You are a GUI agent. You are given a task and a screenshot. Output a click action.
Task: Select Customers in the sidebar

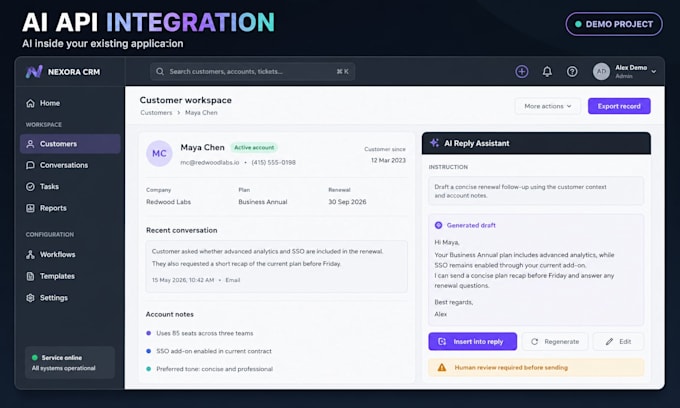click(x=70, y=144)
